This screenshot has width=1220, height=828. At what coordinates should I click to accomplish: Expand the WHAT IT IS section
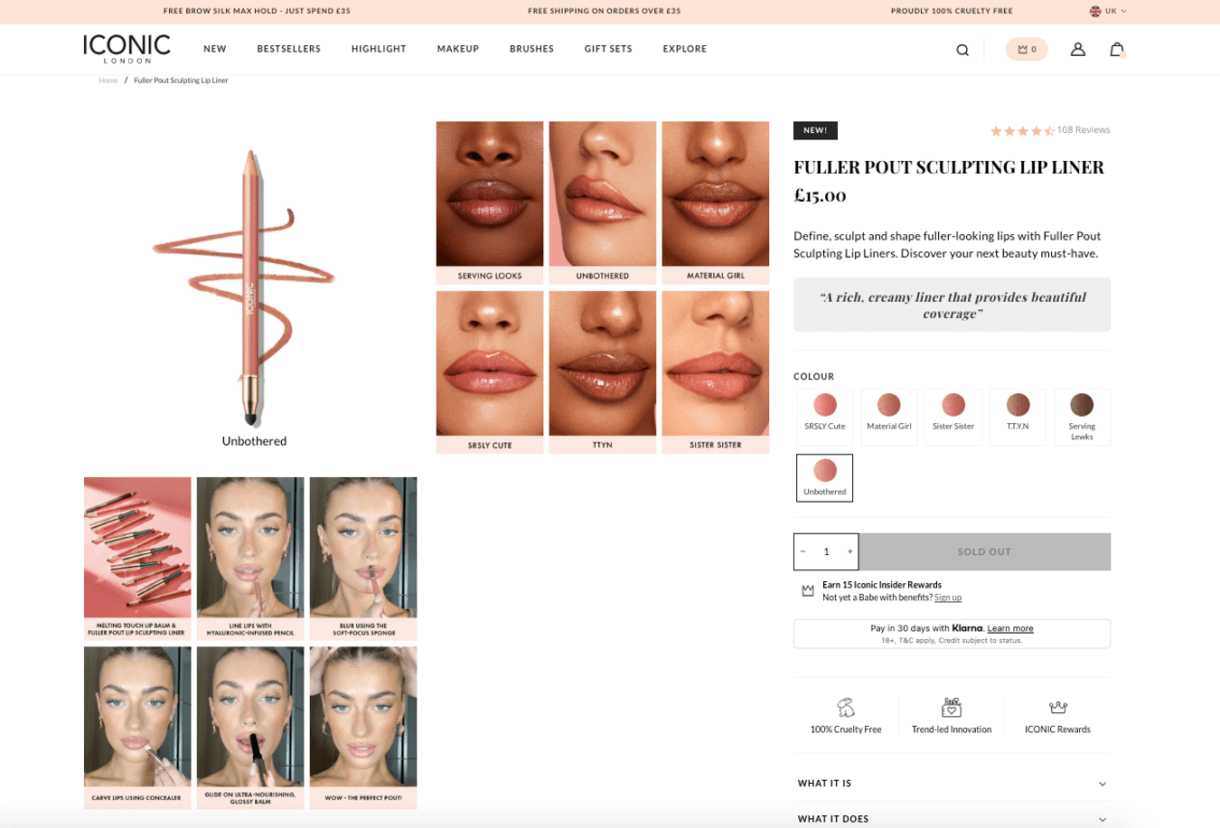[x=952, y=783]
